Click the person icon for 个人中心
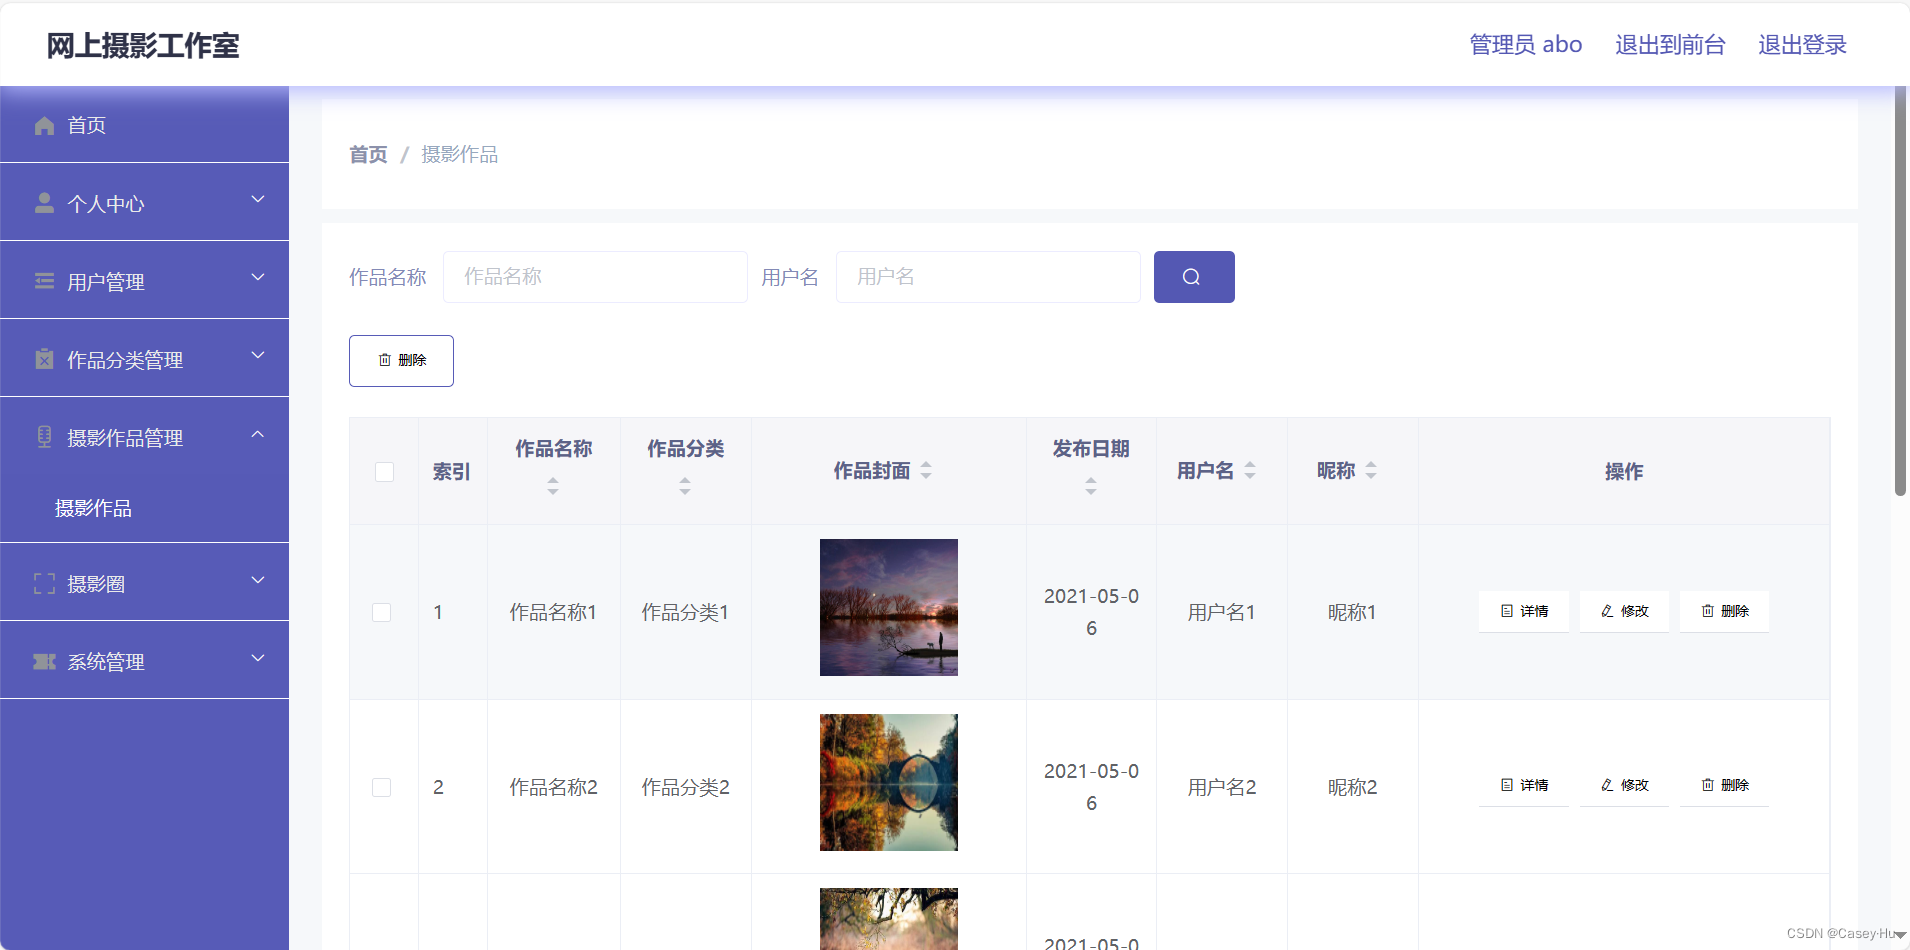 tap(44, 203)
